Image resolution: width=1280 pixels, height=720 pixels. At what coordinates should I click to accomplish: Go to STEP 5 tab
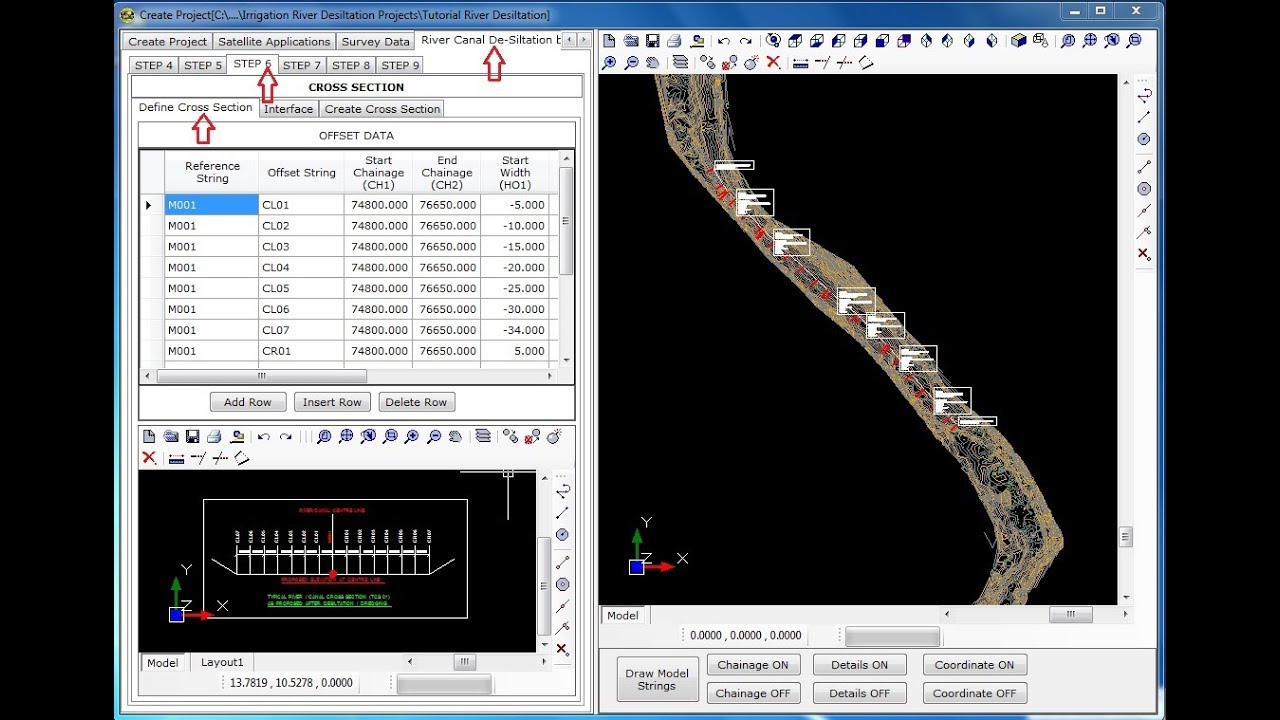[203, 65]
